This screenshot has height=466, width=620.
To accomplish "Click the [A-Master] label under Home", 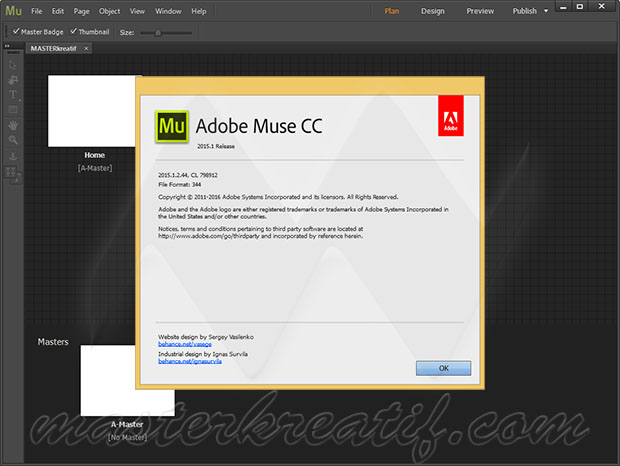I will pos(95,168).
